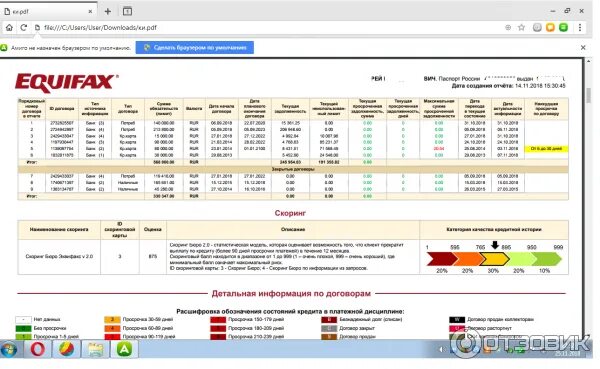
Task: Click the report creation date '14.11.2018 15:30:45'
Action: [x=540, y=86]
